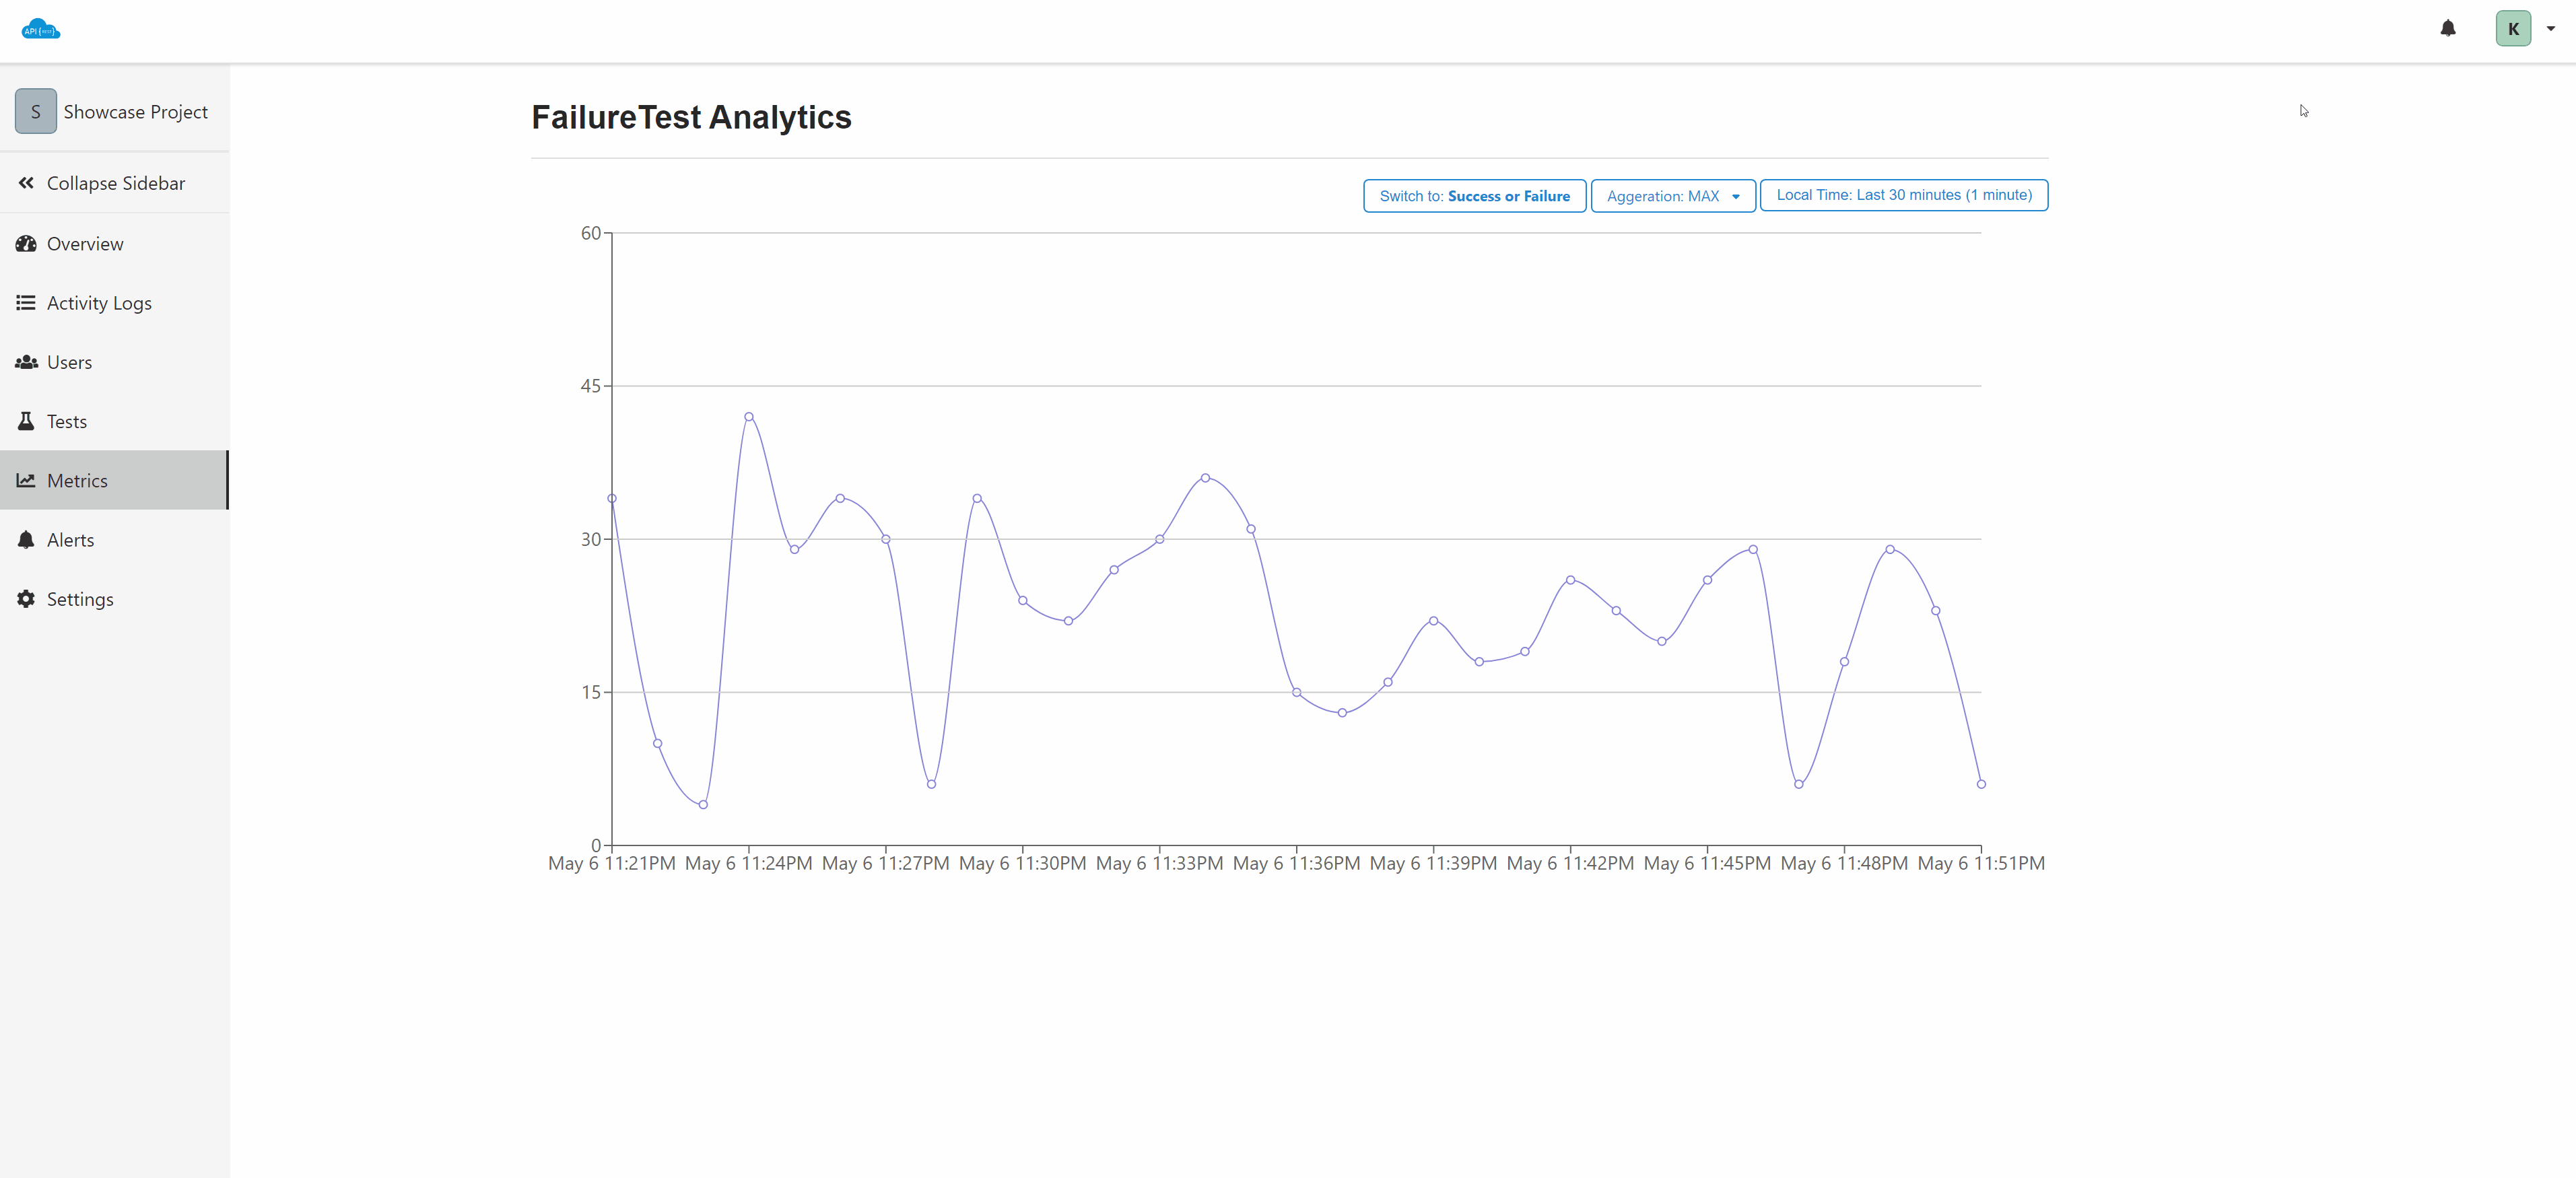
Task: Click the Alerts bell sidebar icon
Action: point(26,540)
